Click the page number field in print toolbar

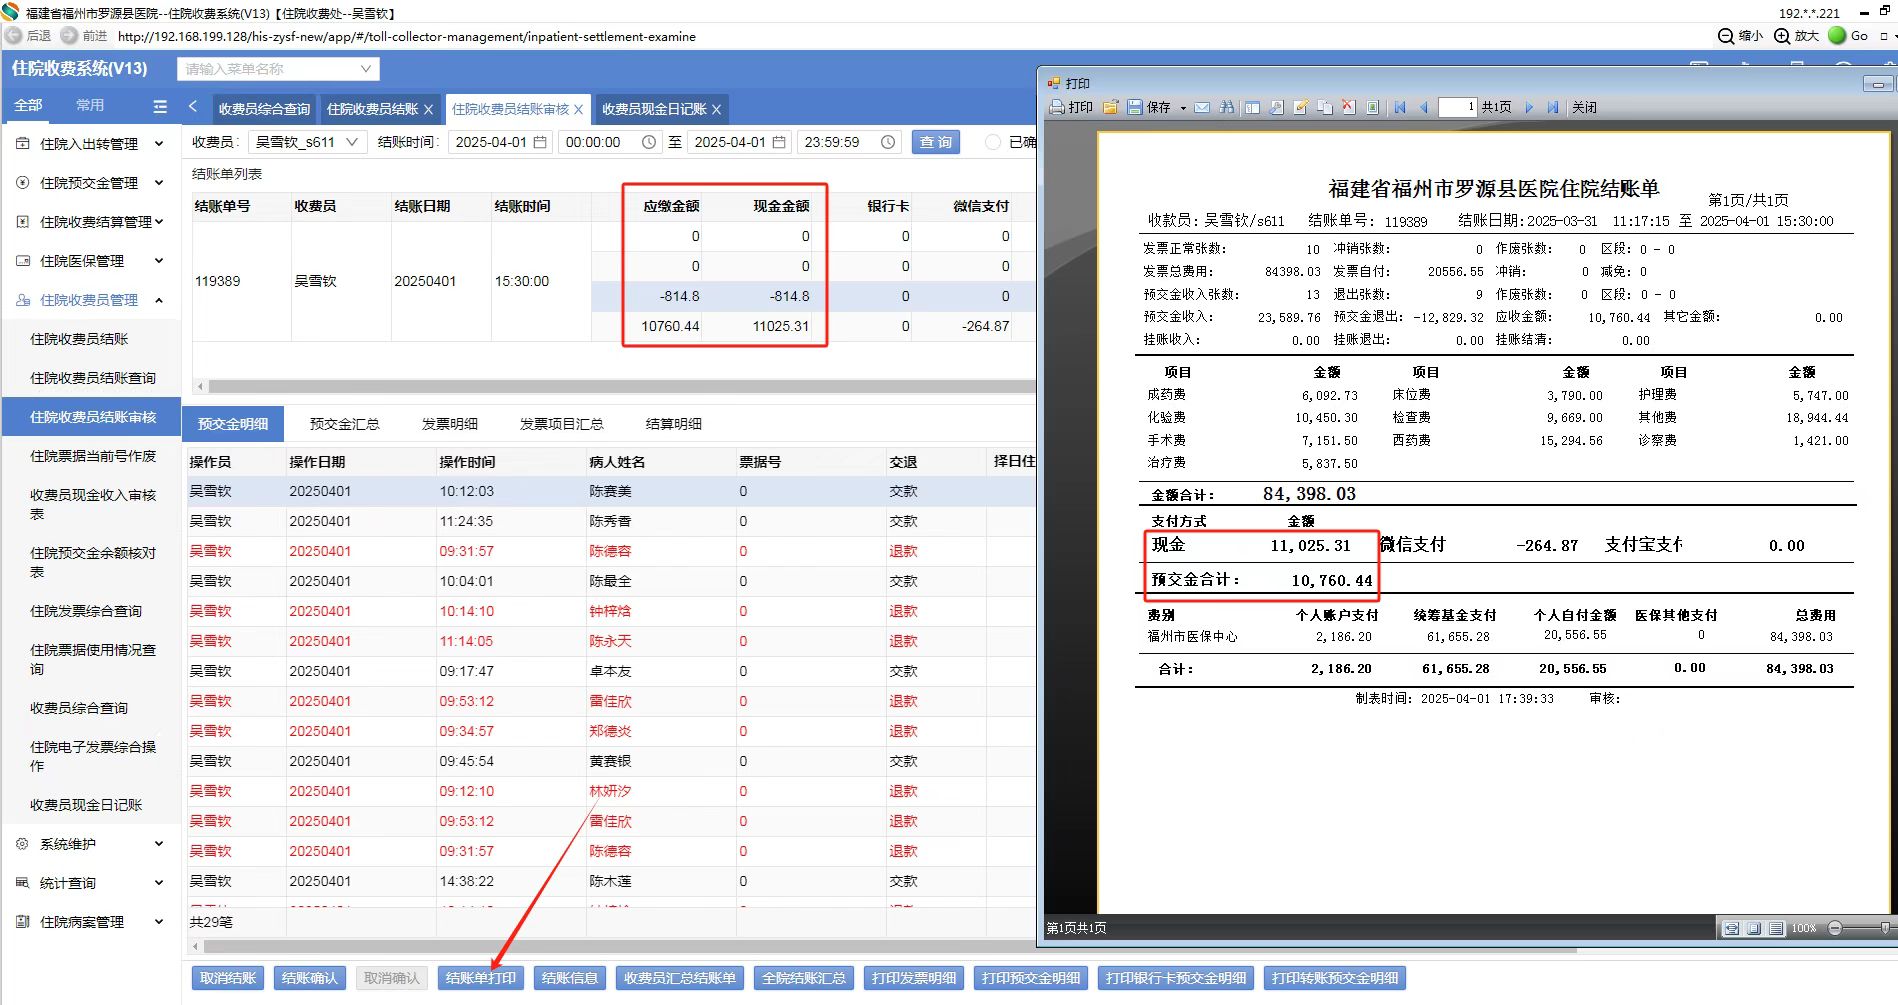1457,107
